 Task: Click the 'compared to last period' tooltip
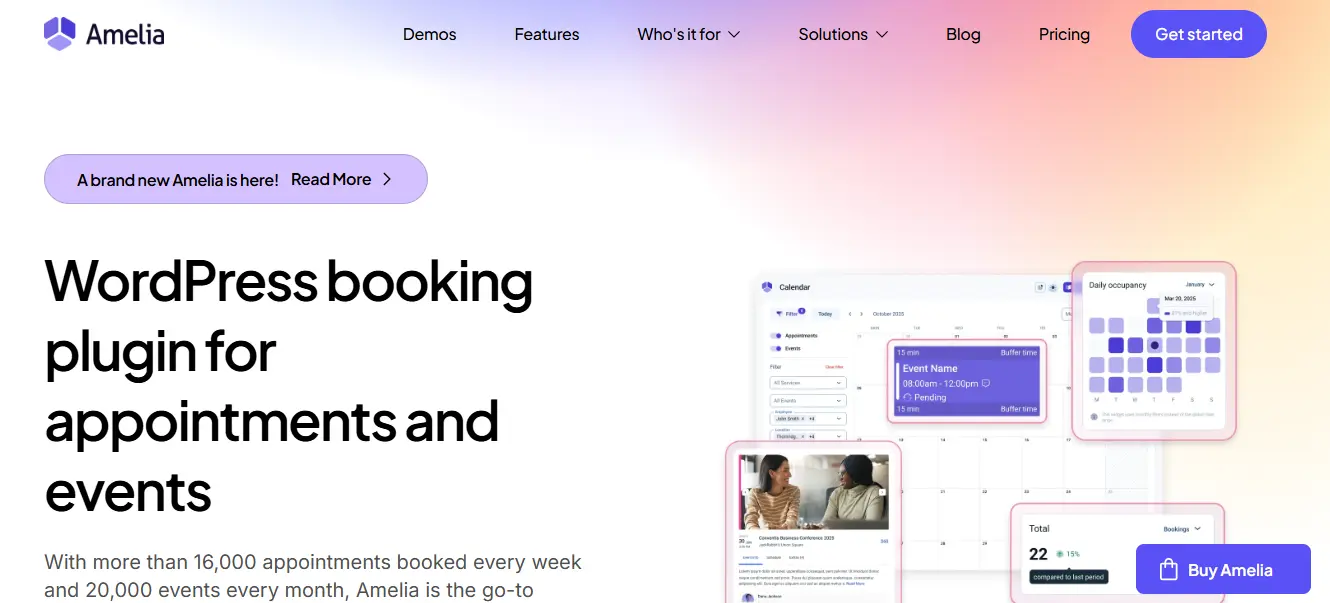tap(1068, 576)
